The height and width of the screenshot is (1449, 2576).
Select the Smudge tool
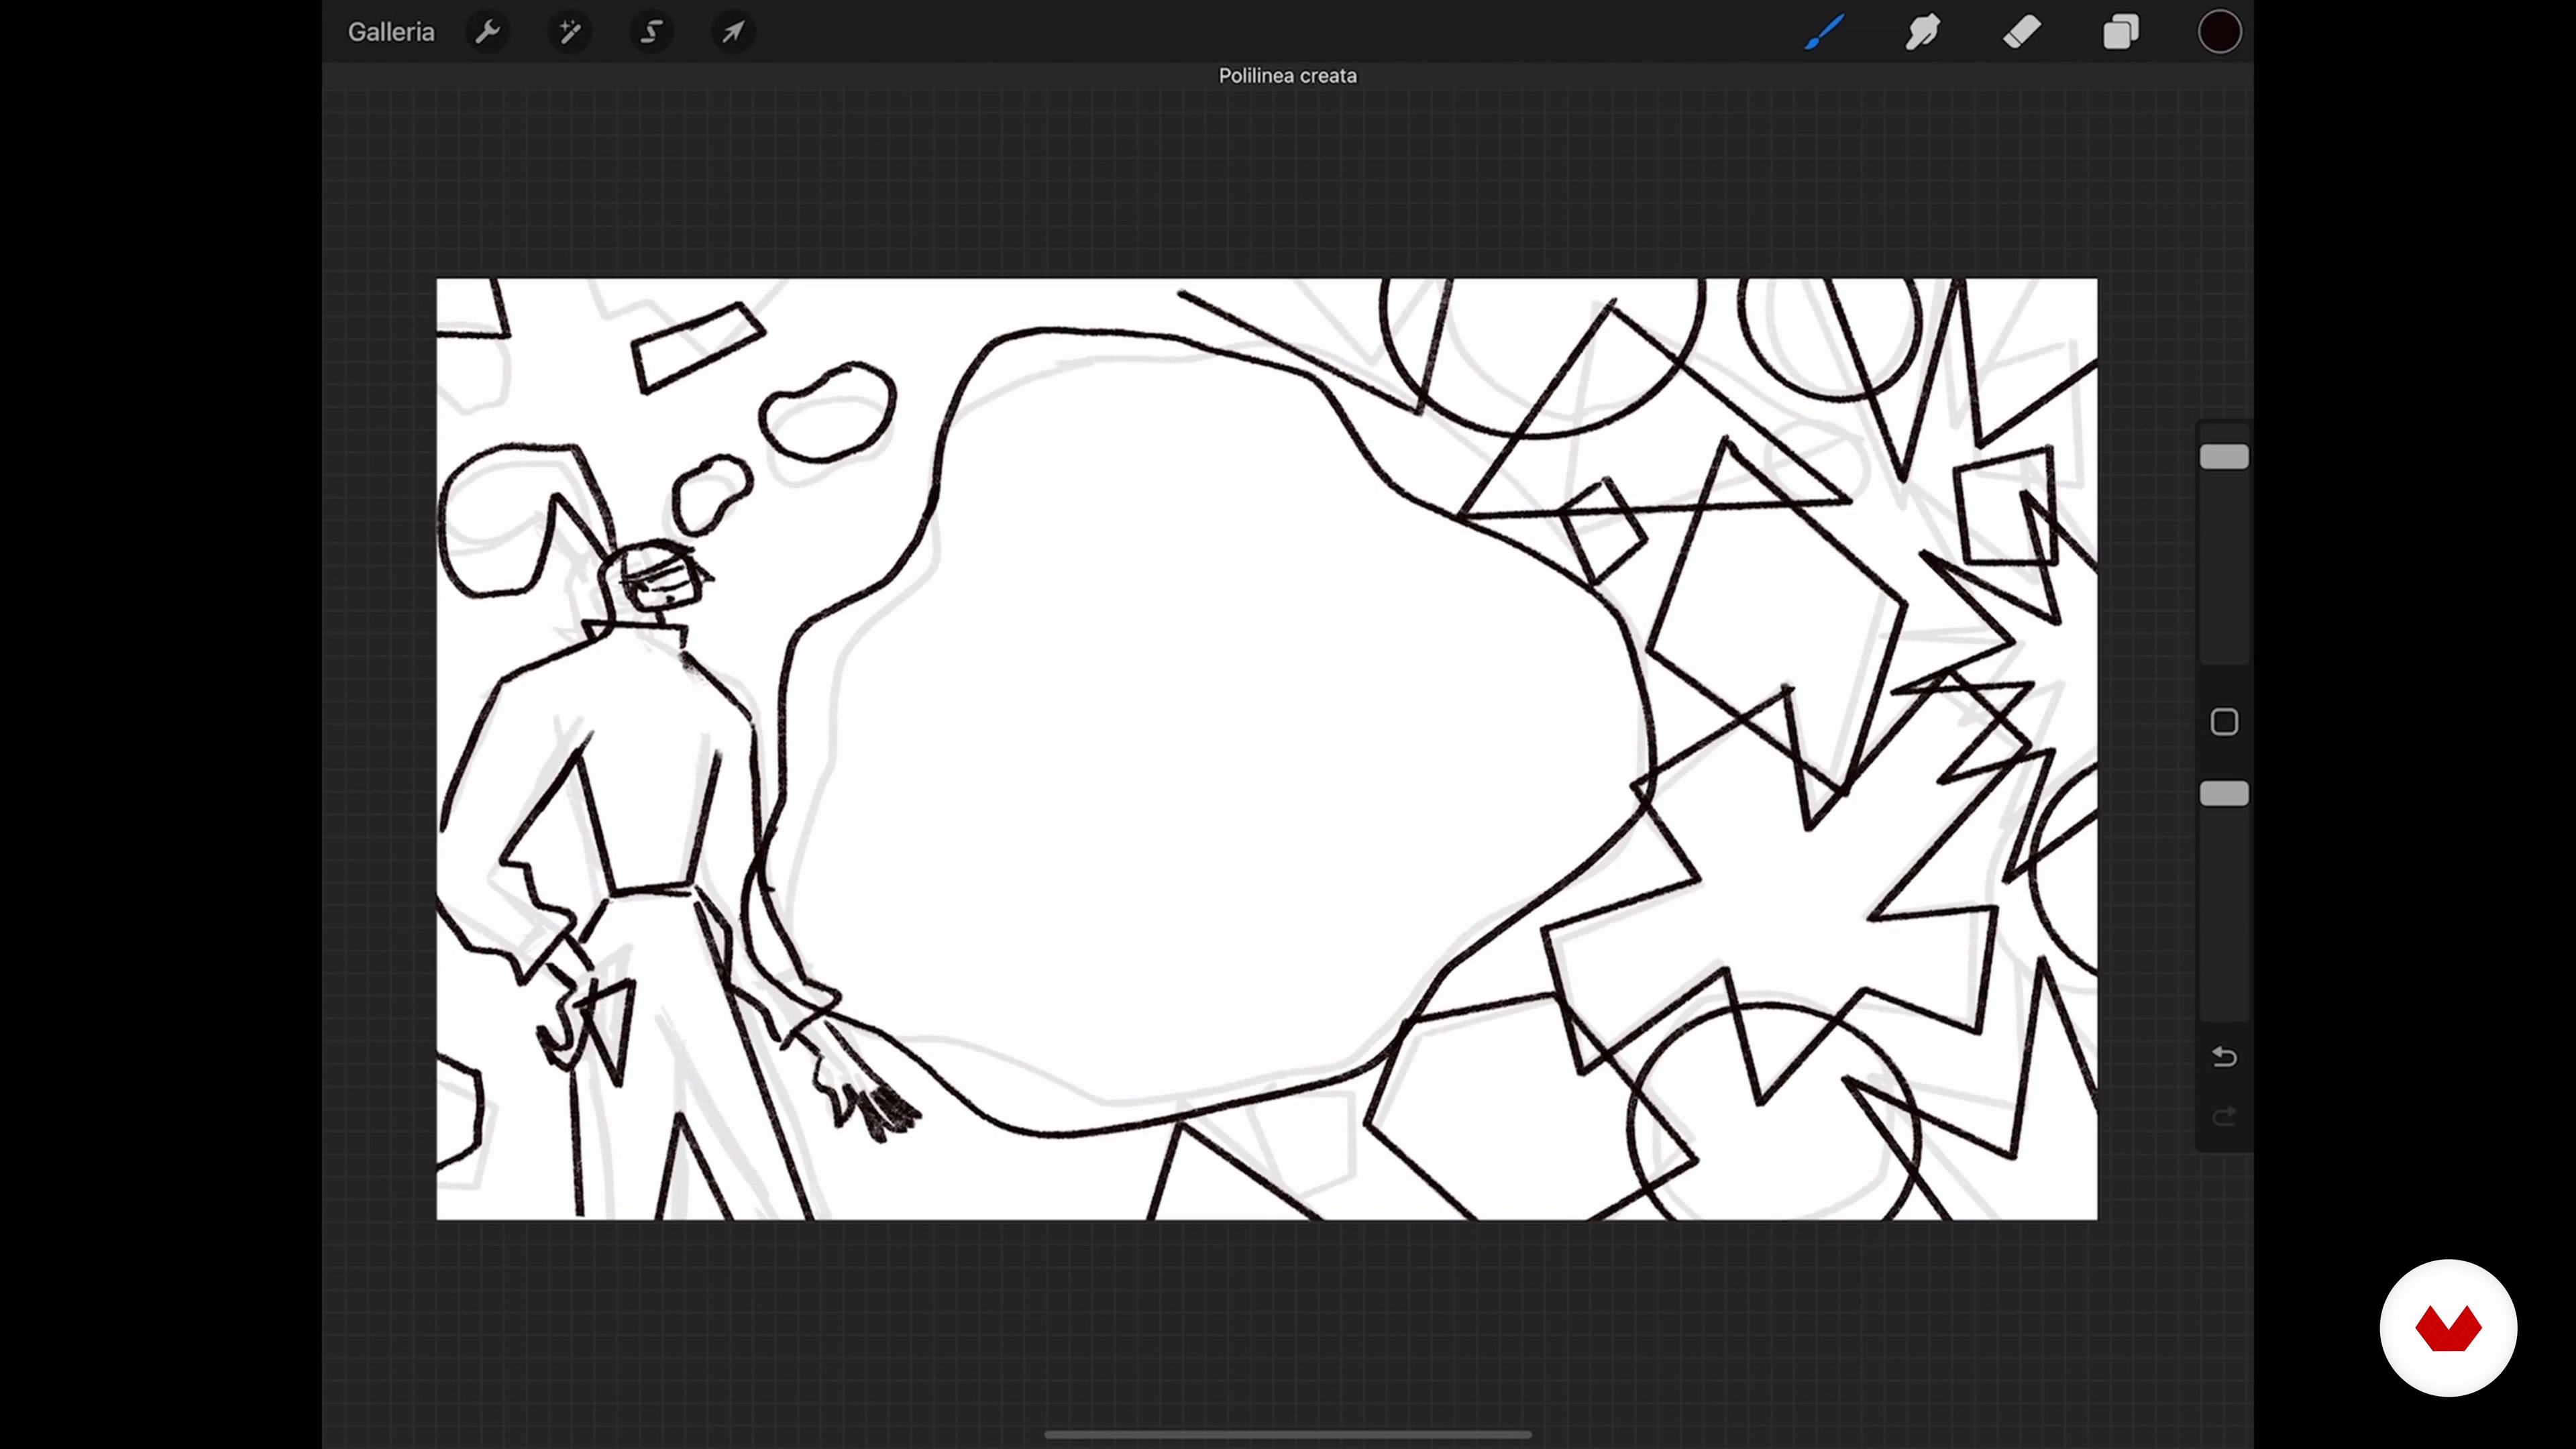[1922, 32]
